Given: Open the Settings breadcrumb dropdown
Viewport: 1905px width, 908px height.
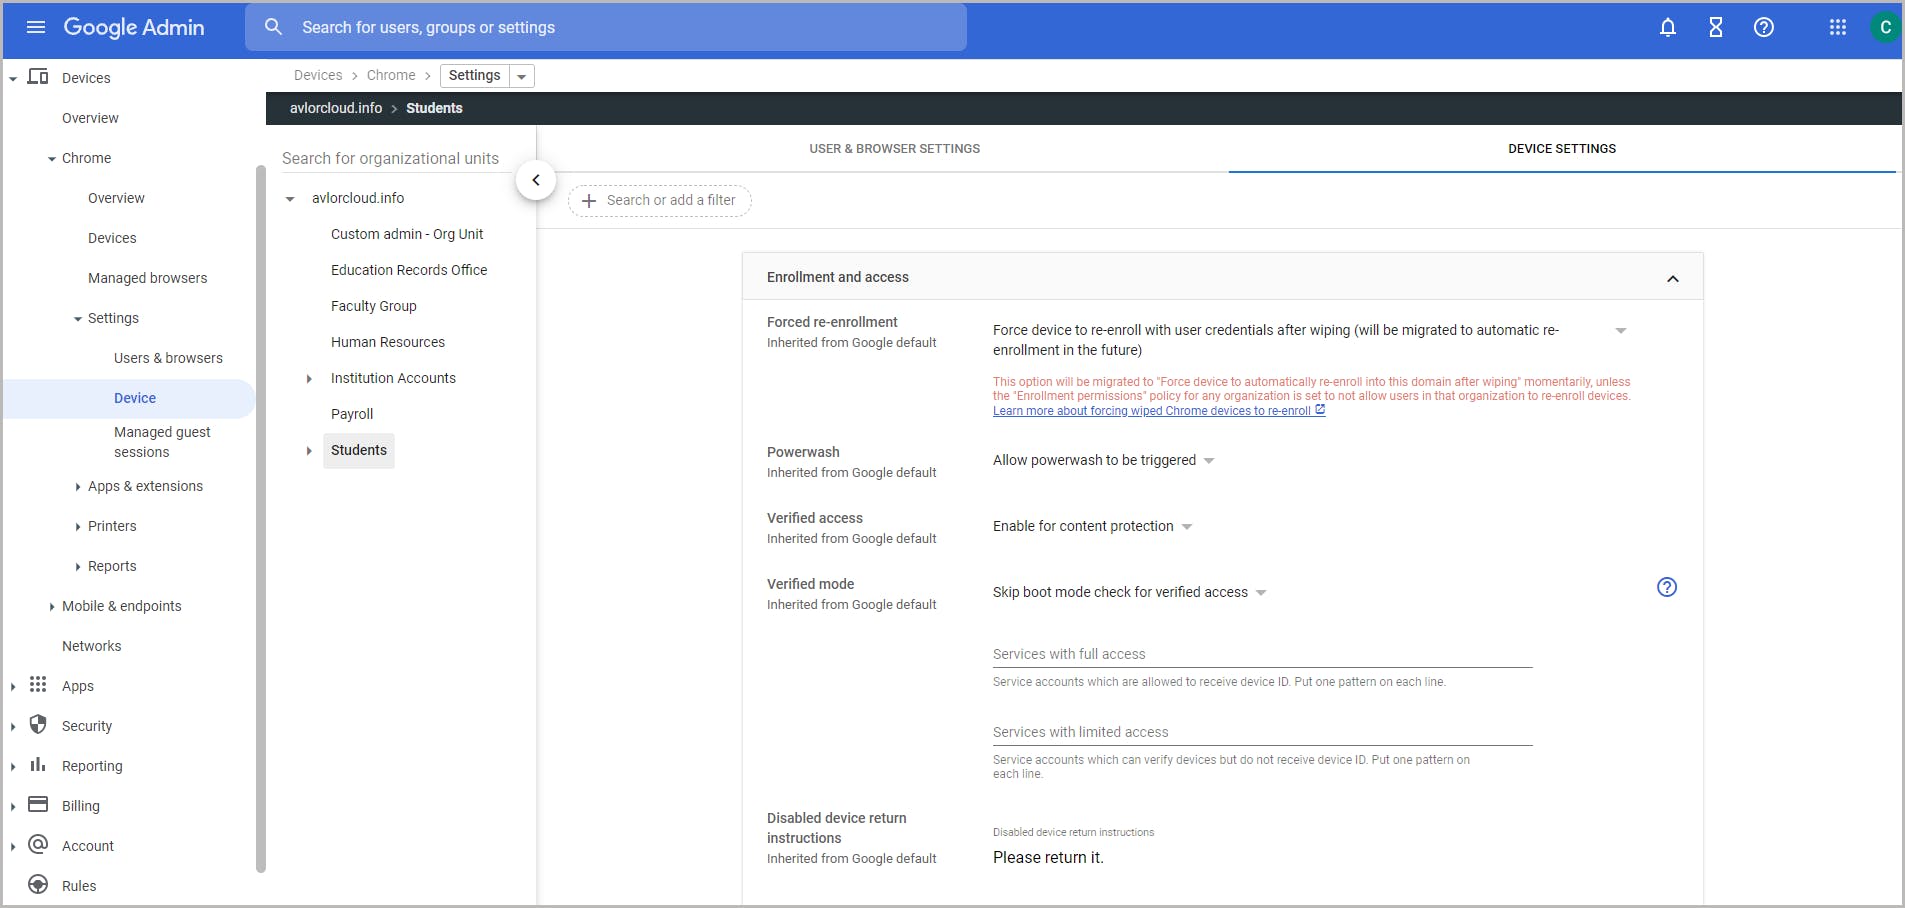Looking at the screenshot, I should [522, 76].
